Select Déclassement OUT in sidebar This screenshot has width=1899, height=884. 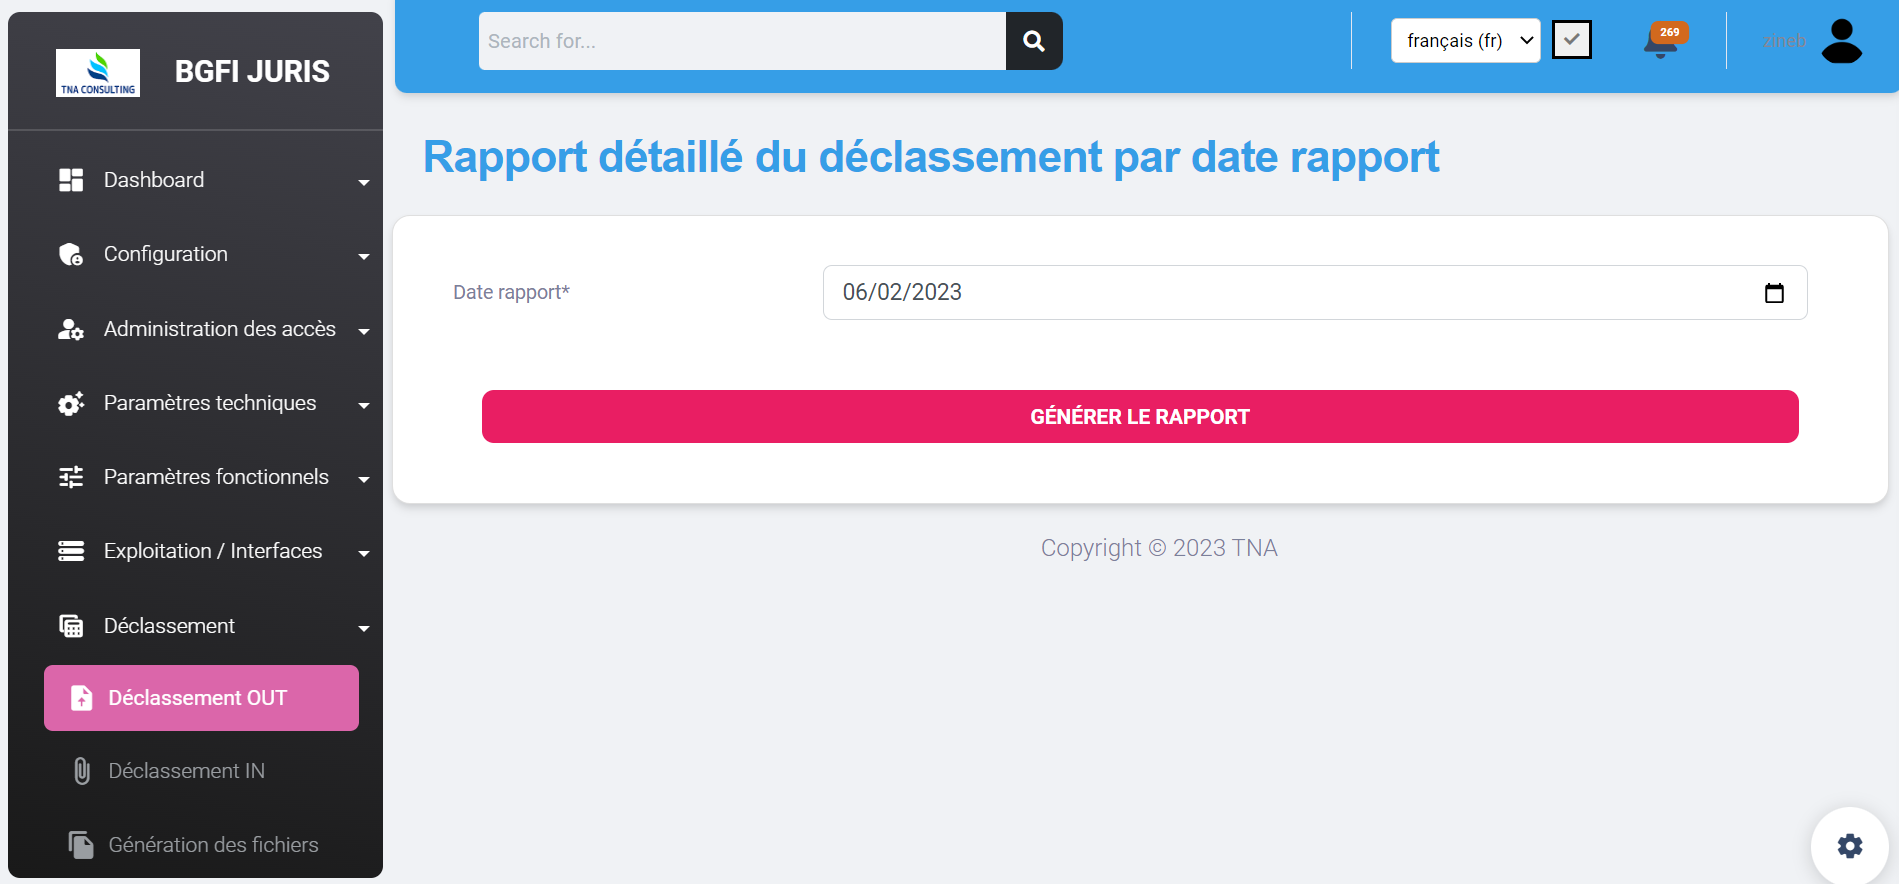(x=201, y=698)
